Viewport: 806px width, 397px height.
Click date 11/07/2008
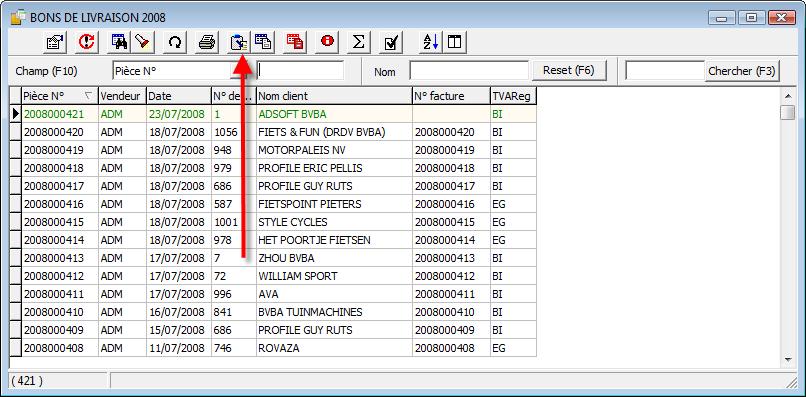(177, 348)
